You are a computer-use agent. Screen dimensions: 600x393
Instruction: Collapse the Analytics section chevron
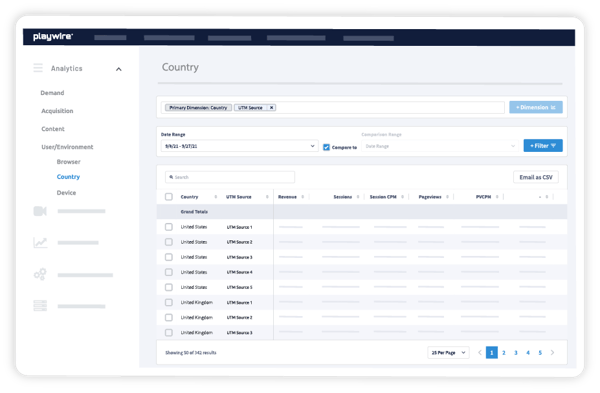click(119, 69)
